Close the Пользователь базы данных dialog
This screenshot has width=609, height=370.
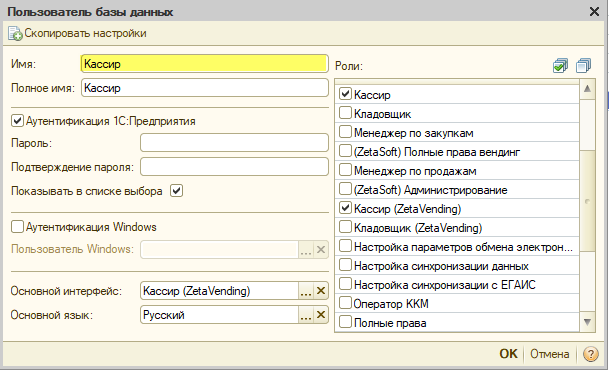(x=594, y=12)
